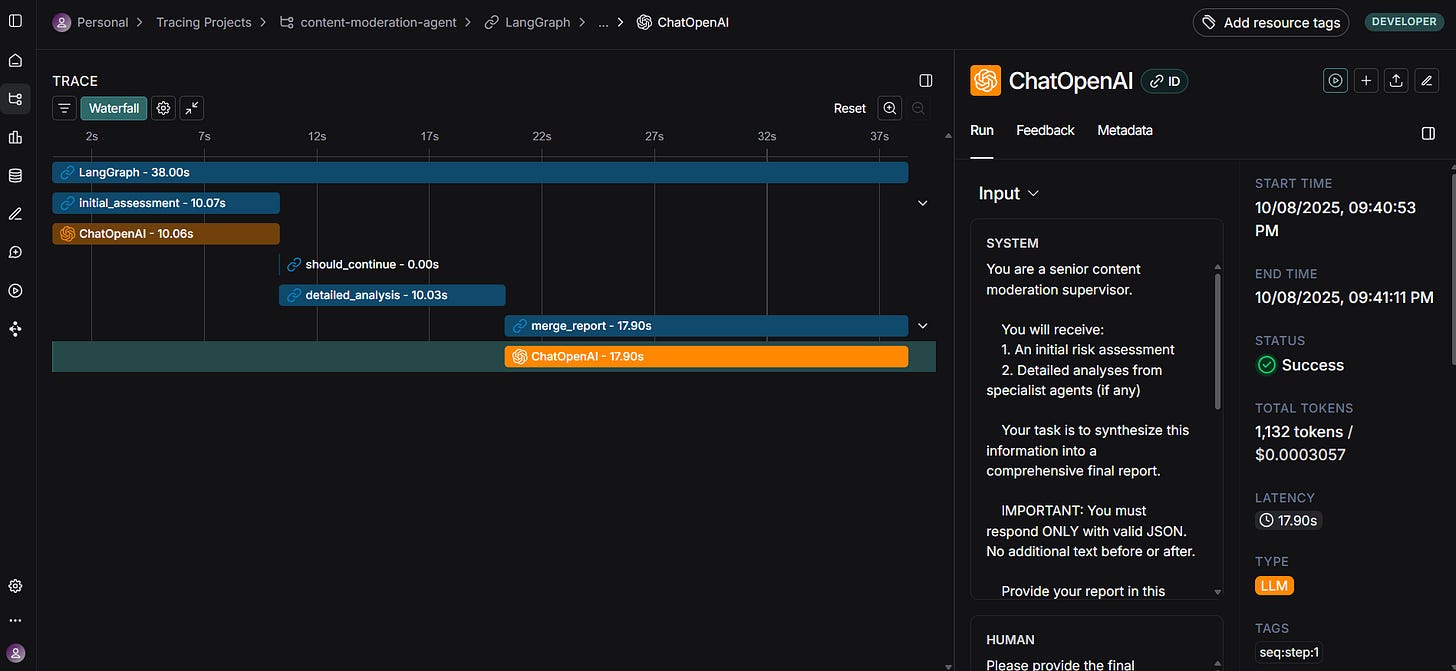Go to the Tracing Projects breadcrumb
1456x671 pixels.
203,22
